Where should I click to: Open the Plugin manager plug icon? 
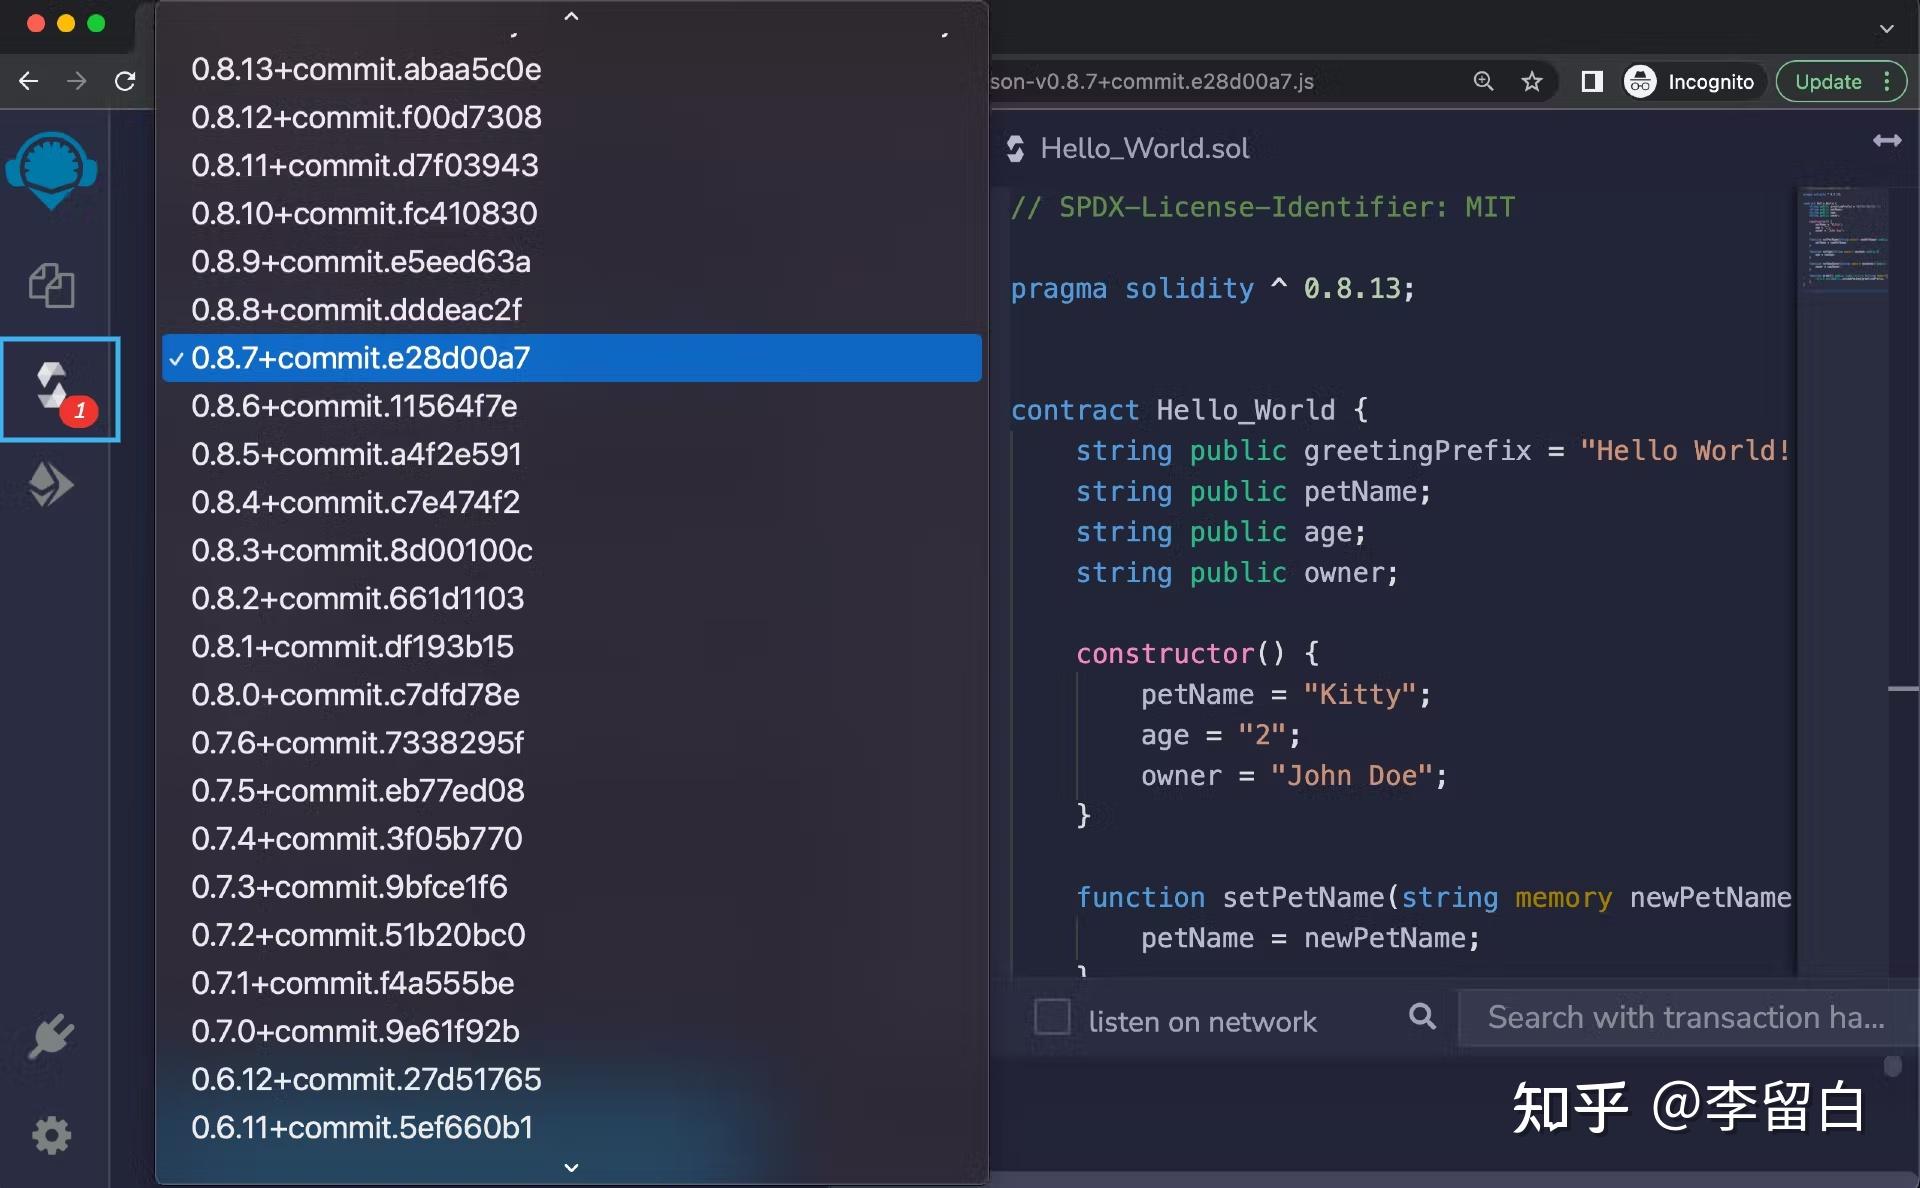coord(52,1036)
